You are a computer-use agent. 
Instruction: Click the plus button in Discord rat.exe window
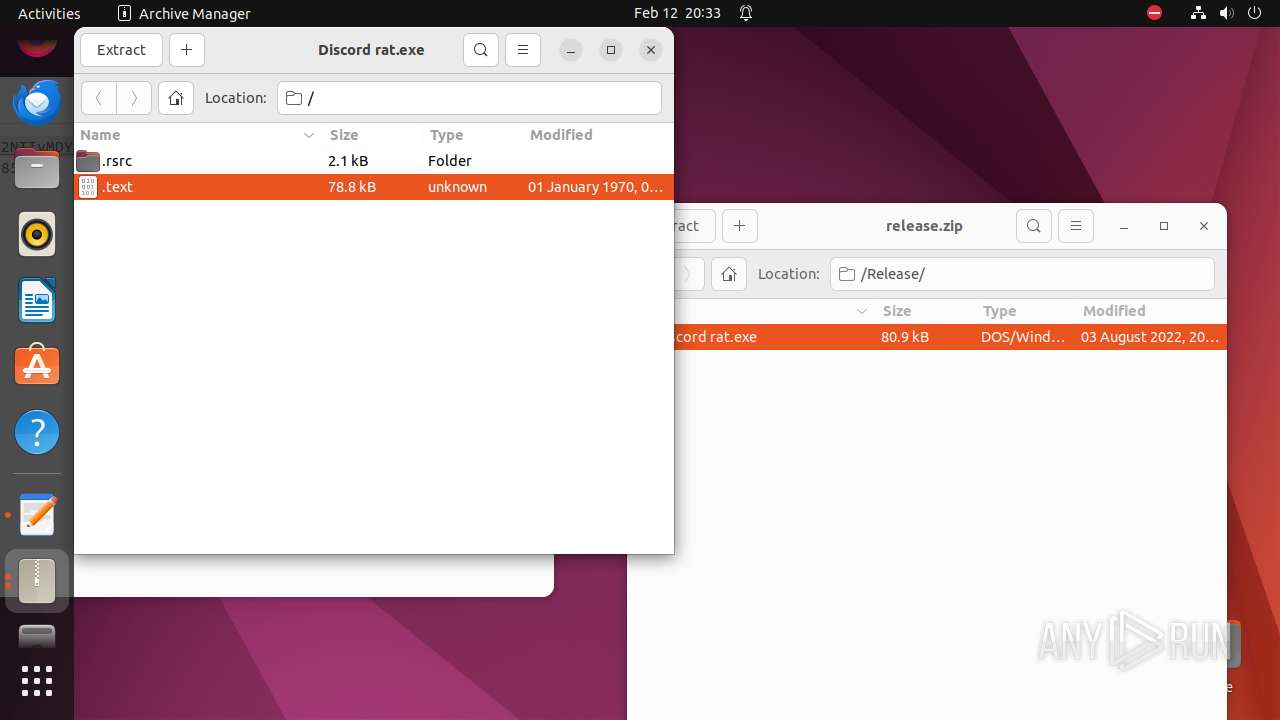pyautogui.click(x=187, y=50)
